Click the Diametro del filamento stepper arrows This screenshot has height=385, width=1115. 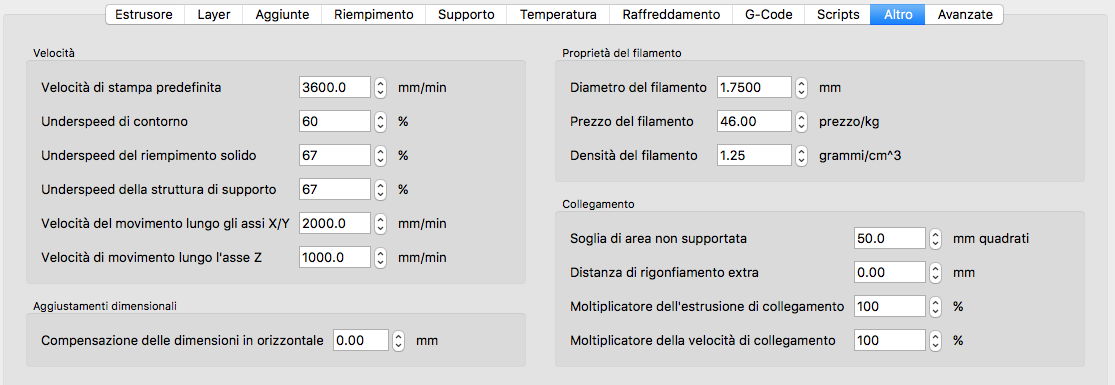[x=801, y=88]
